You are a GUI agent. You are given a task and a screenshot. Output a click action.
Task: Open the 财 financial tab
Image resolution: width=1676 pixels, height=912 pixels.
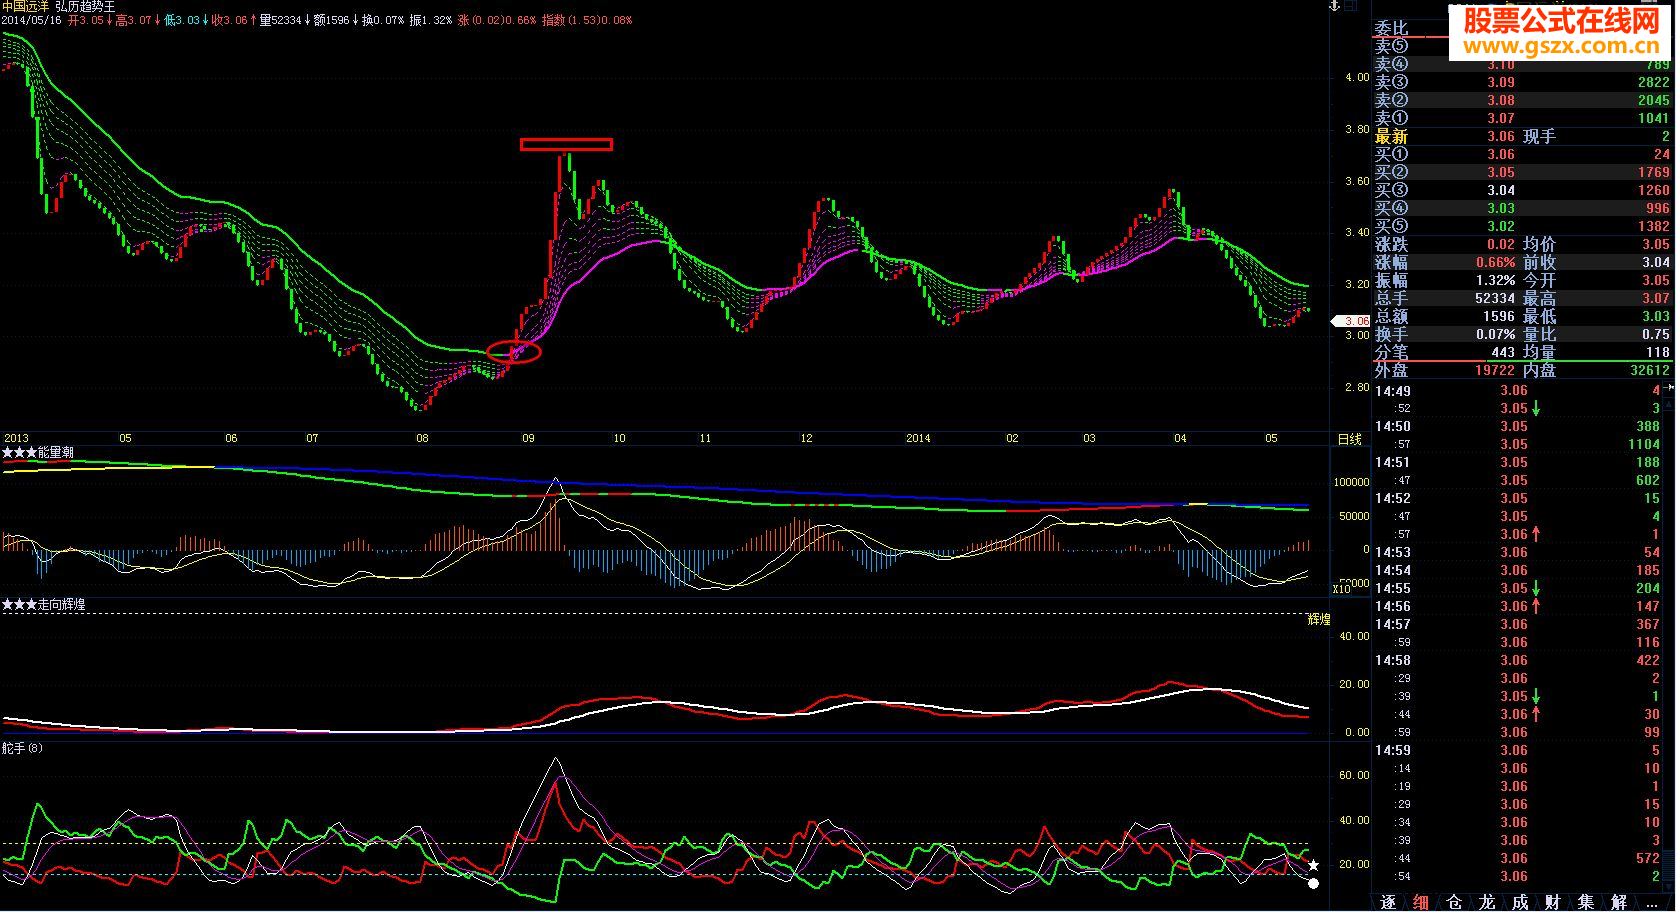[x=1553, y=902]
